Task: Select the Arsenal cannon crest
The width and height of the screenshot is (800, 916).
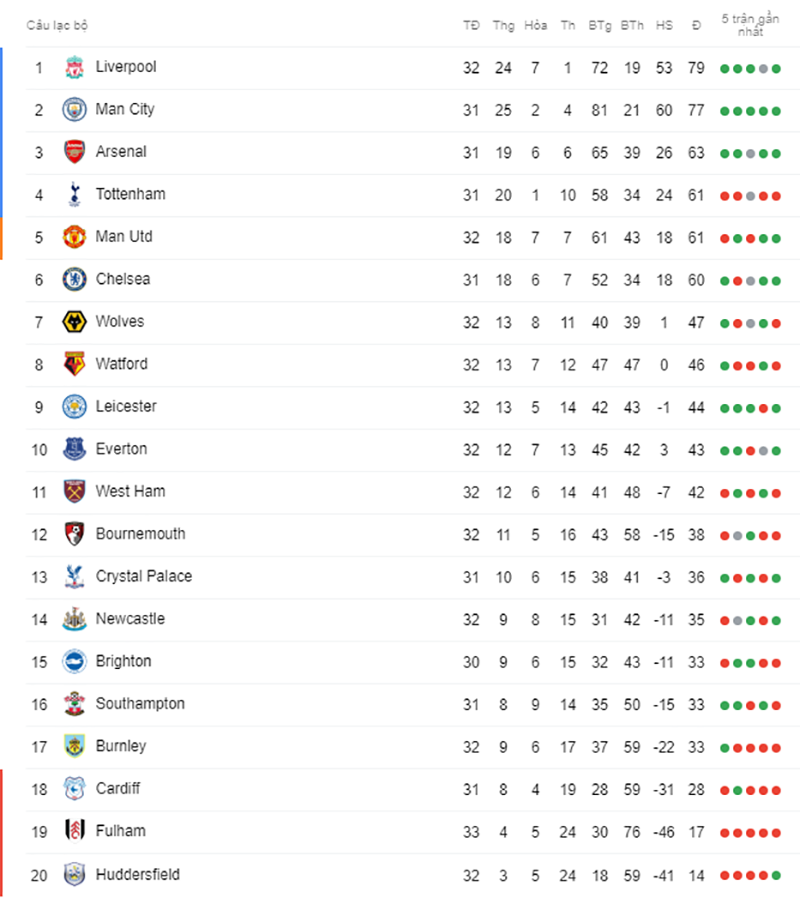Action: click(x=74, y=152)
